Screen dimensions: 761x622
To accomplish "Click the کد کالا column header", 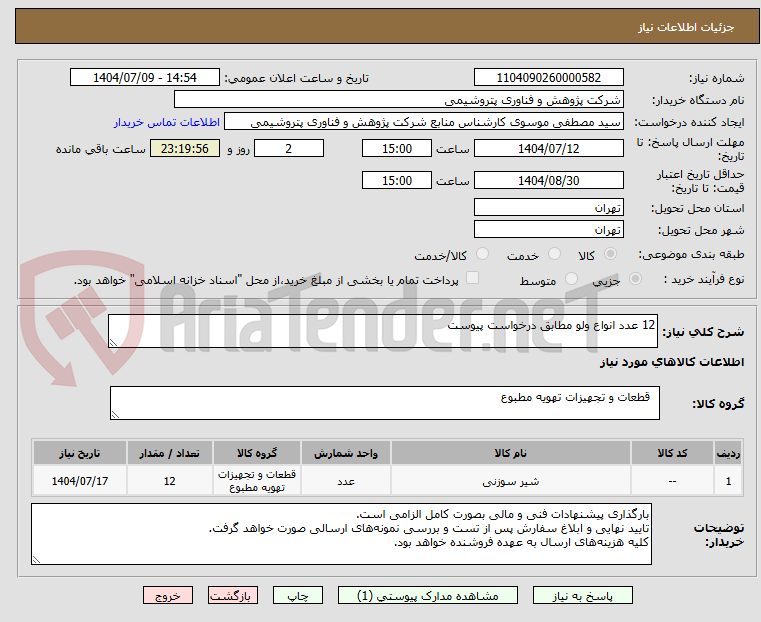I will tap(672, 453).
